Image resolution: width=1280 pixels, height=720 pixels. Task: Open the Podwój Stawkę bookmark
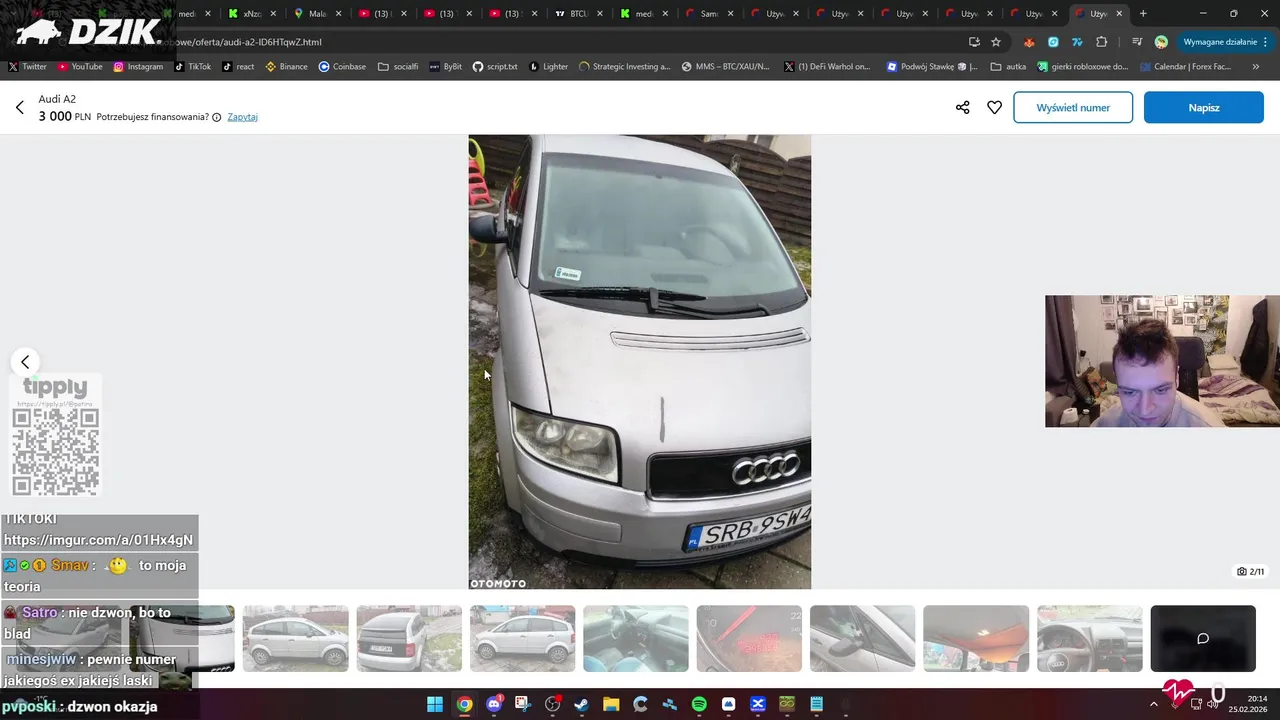(932, 67)
